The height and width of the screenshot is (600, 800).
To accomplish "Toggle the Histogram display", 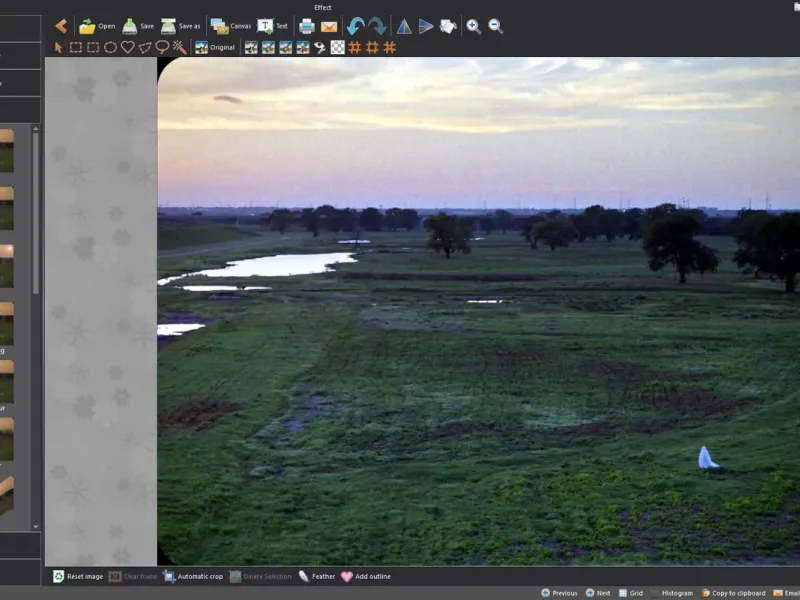I will 670,593.
